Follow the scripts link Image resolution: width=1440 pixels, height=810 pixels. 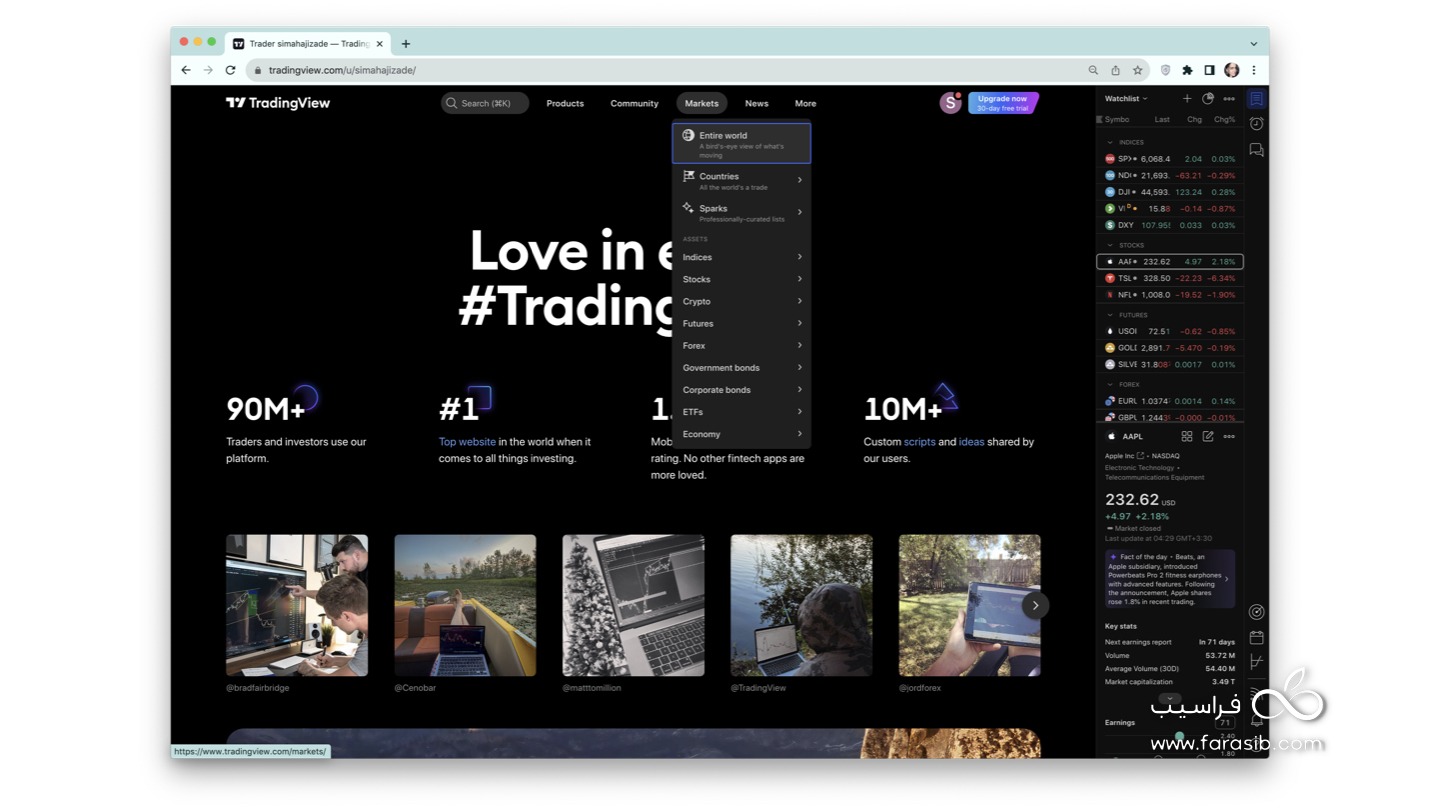[x=920, y=442]
